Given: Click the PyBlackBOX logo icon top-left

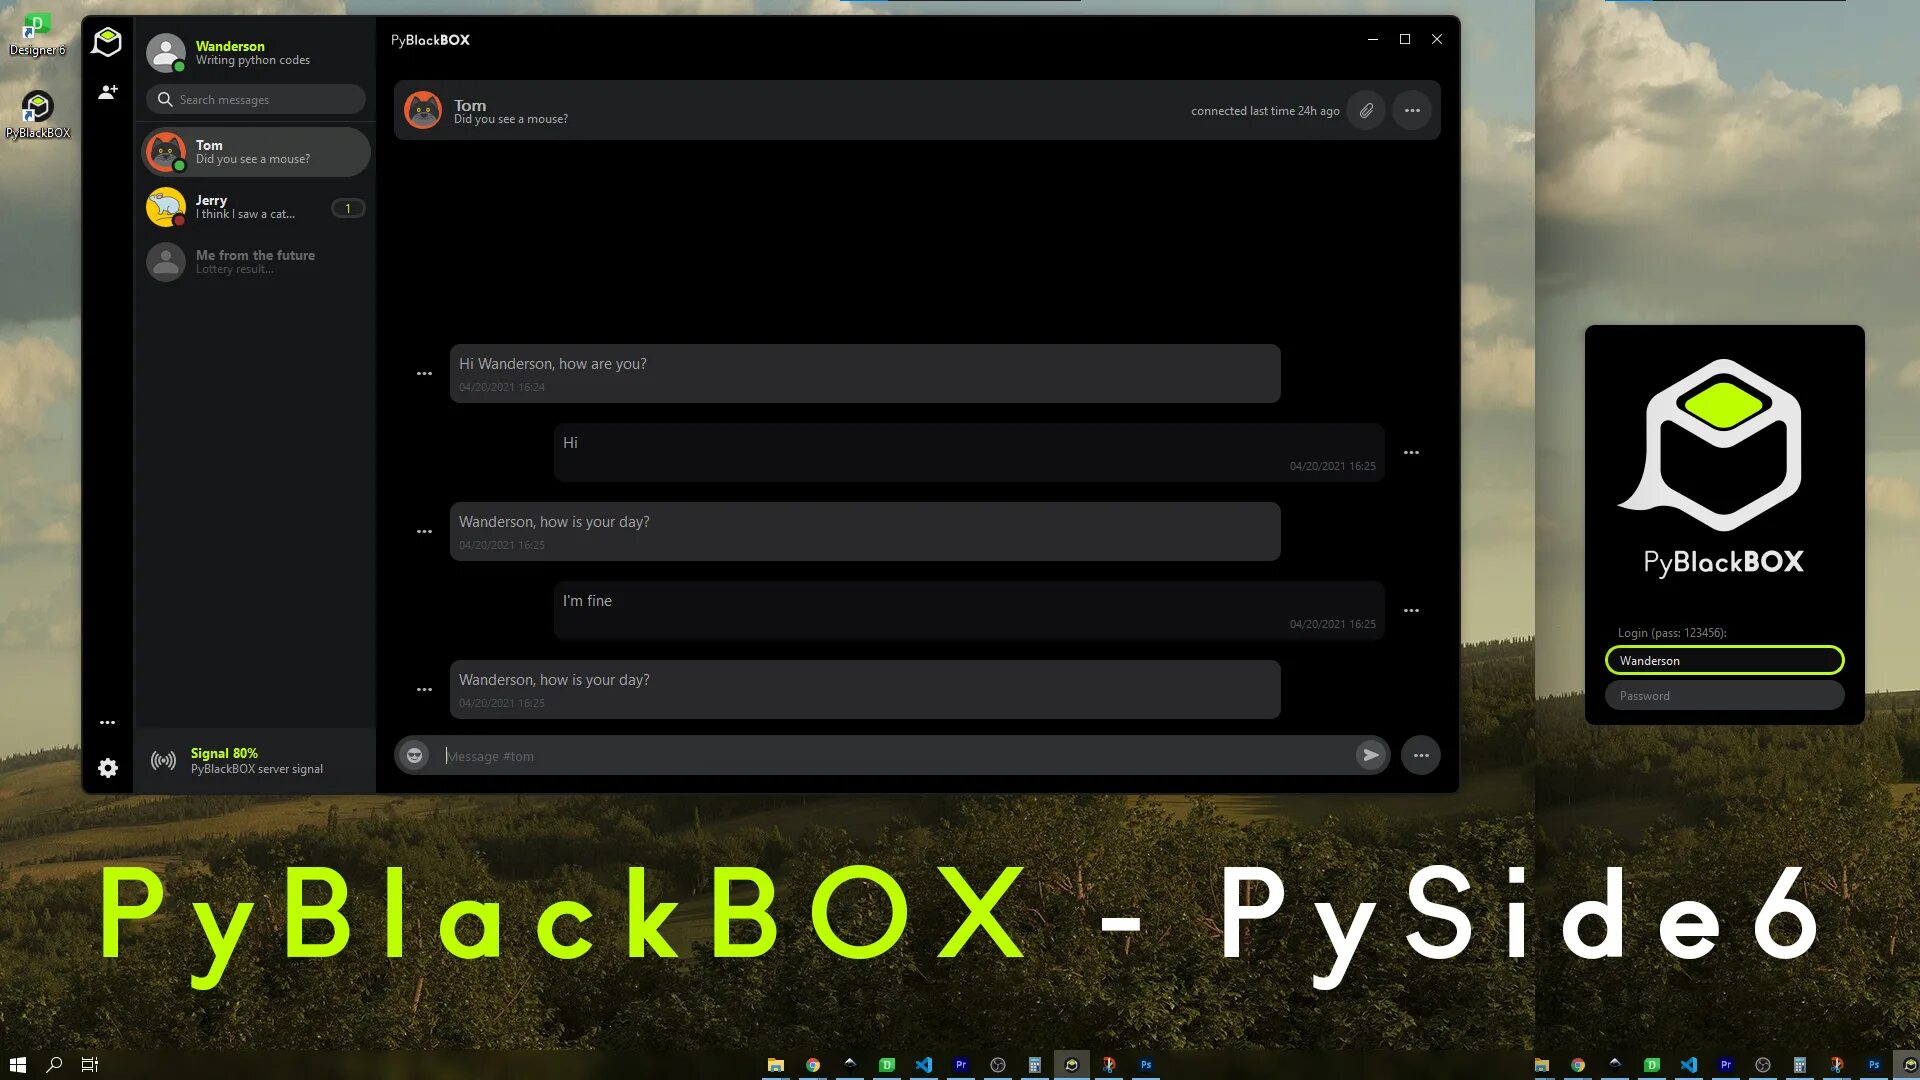Looking at the screenshot, I should click(x=107, y=42).
